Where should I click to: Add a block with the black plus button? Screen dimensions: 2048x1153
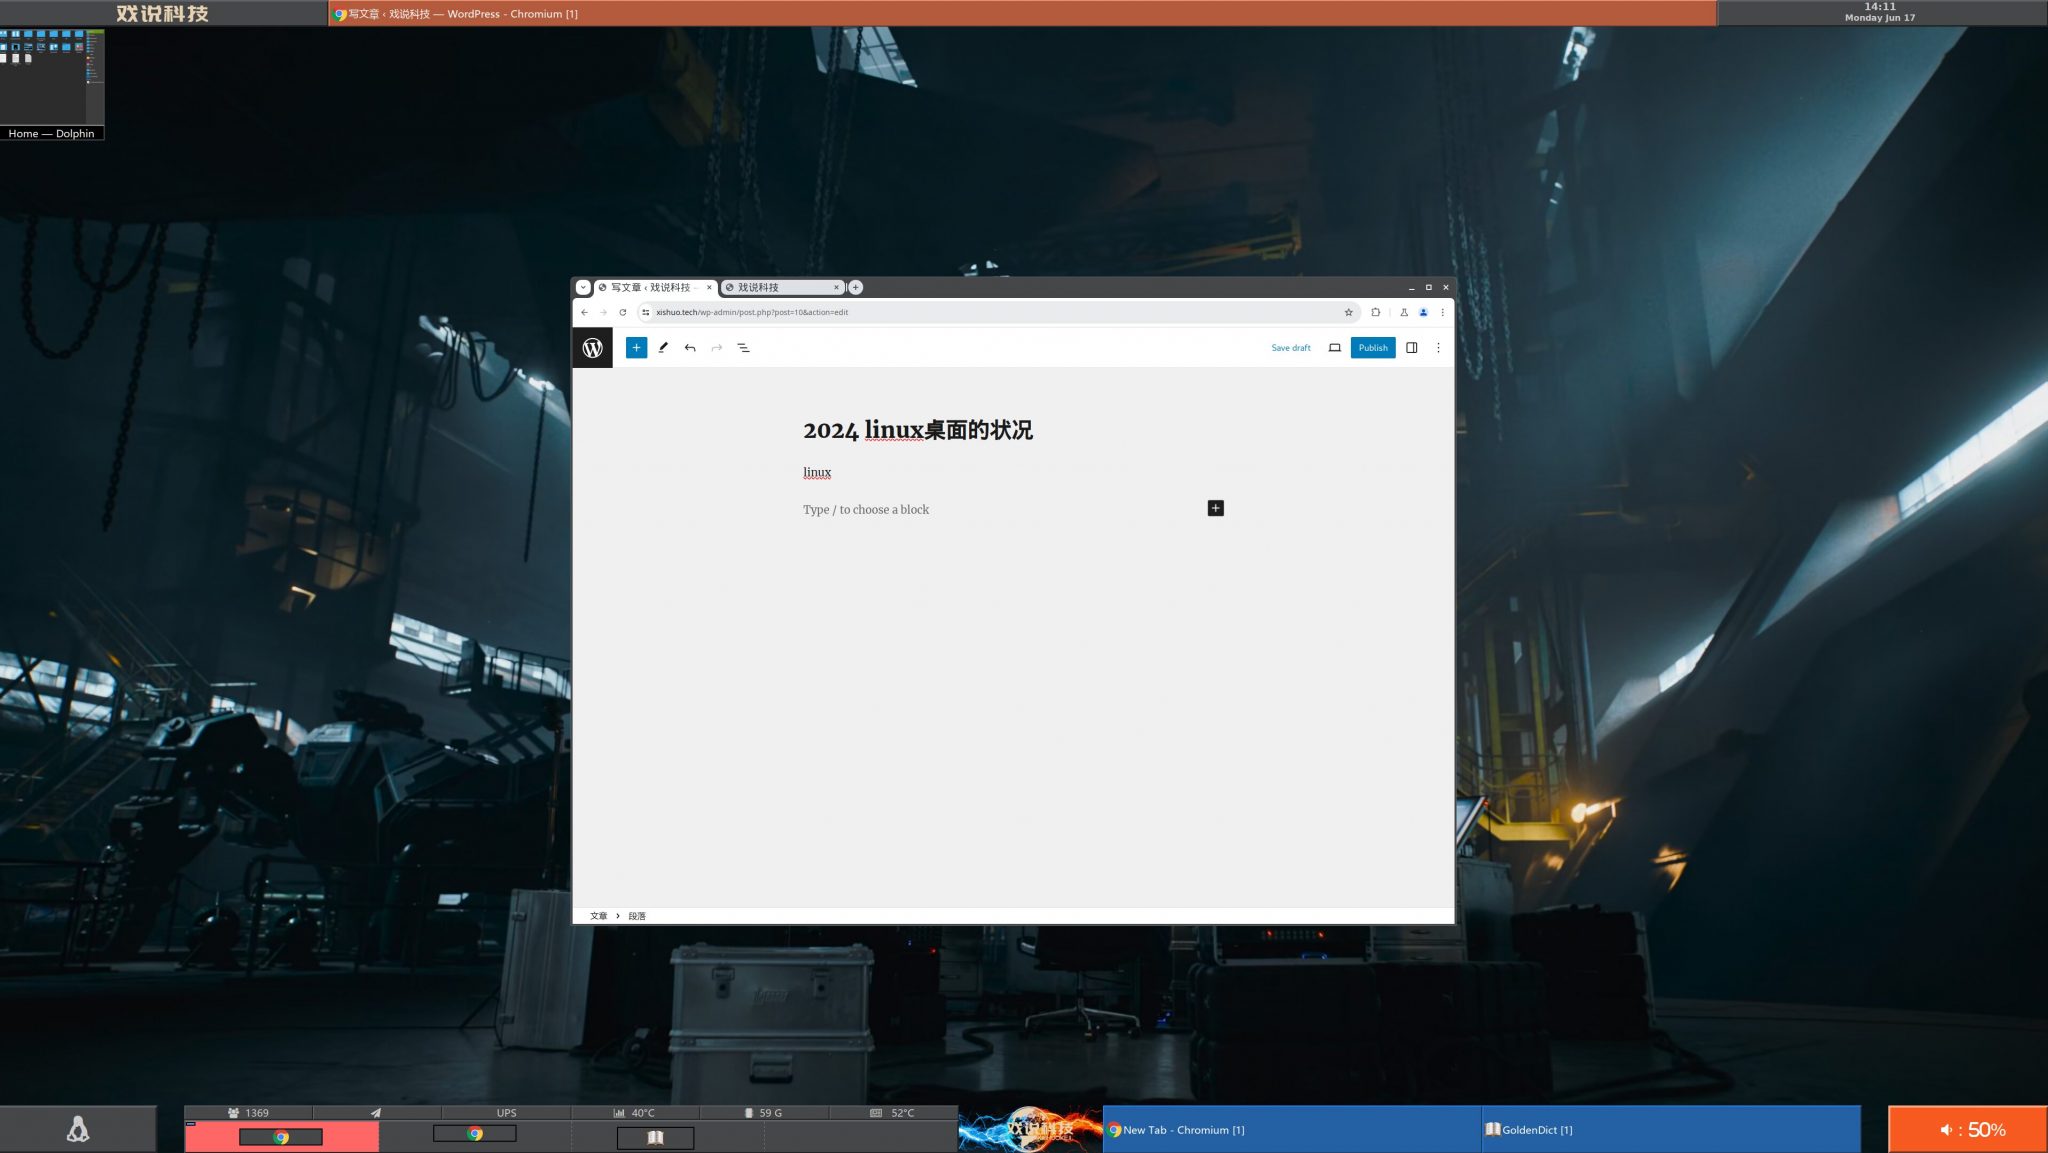1215,508
